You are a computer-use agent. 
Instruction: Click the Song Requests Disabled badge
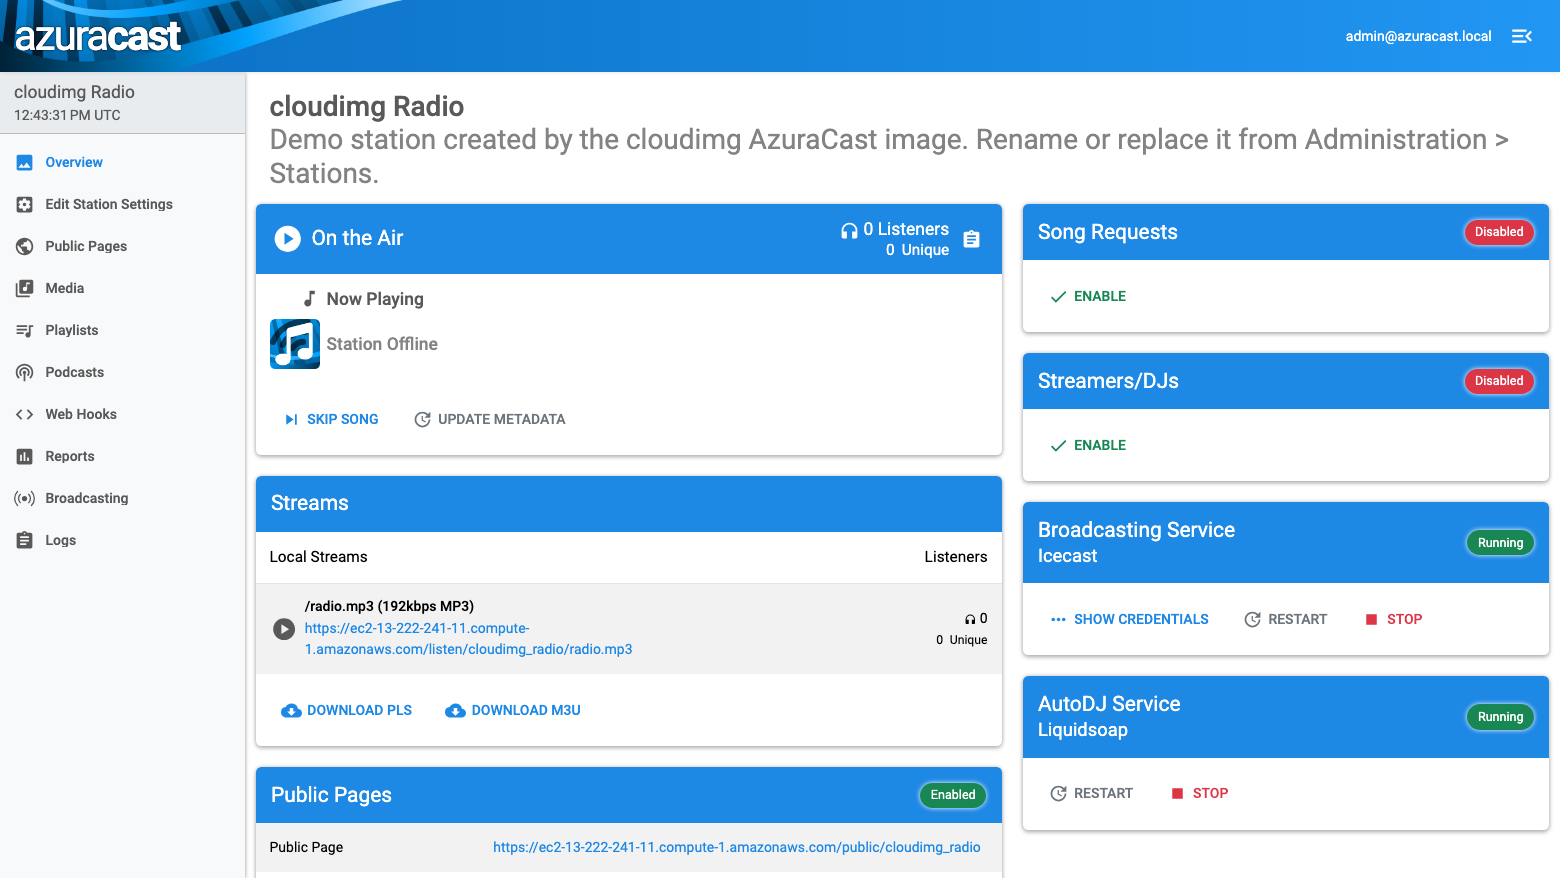(1499, 232)
